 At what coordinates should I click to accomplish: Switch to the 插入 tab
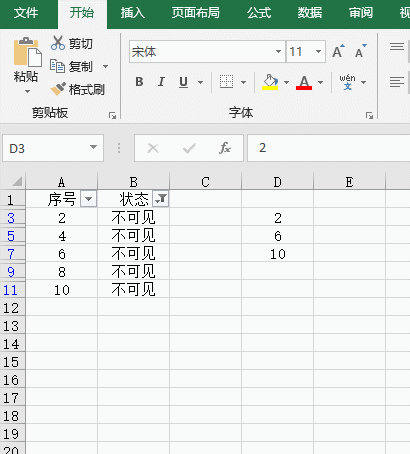(x=133, y=13)
